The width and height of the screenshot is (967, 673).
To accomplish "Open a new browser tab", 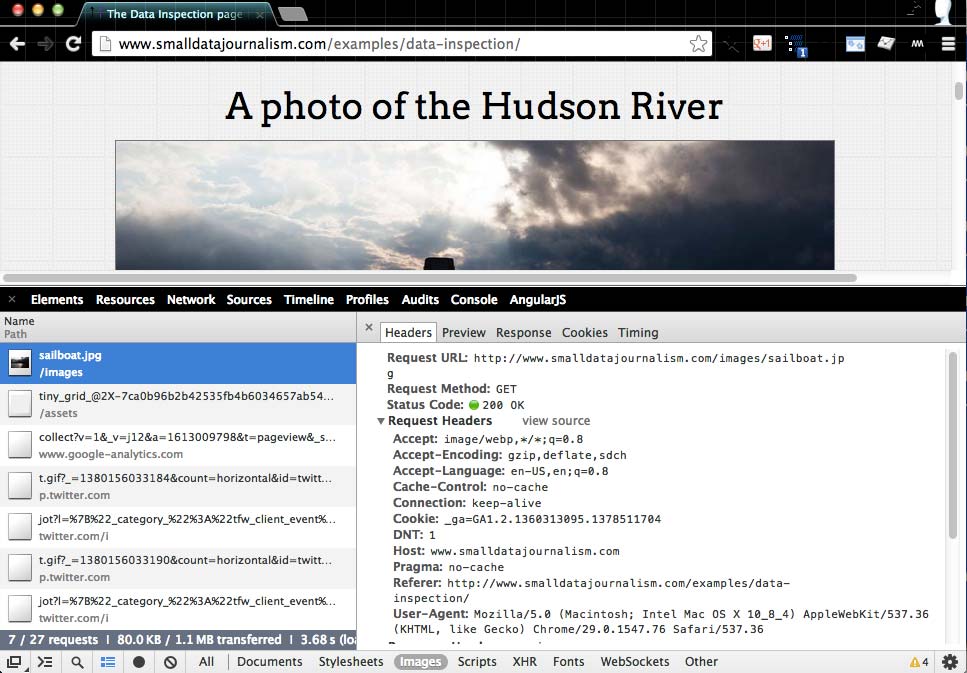I will coord(292,14).
